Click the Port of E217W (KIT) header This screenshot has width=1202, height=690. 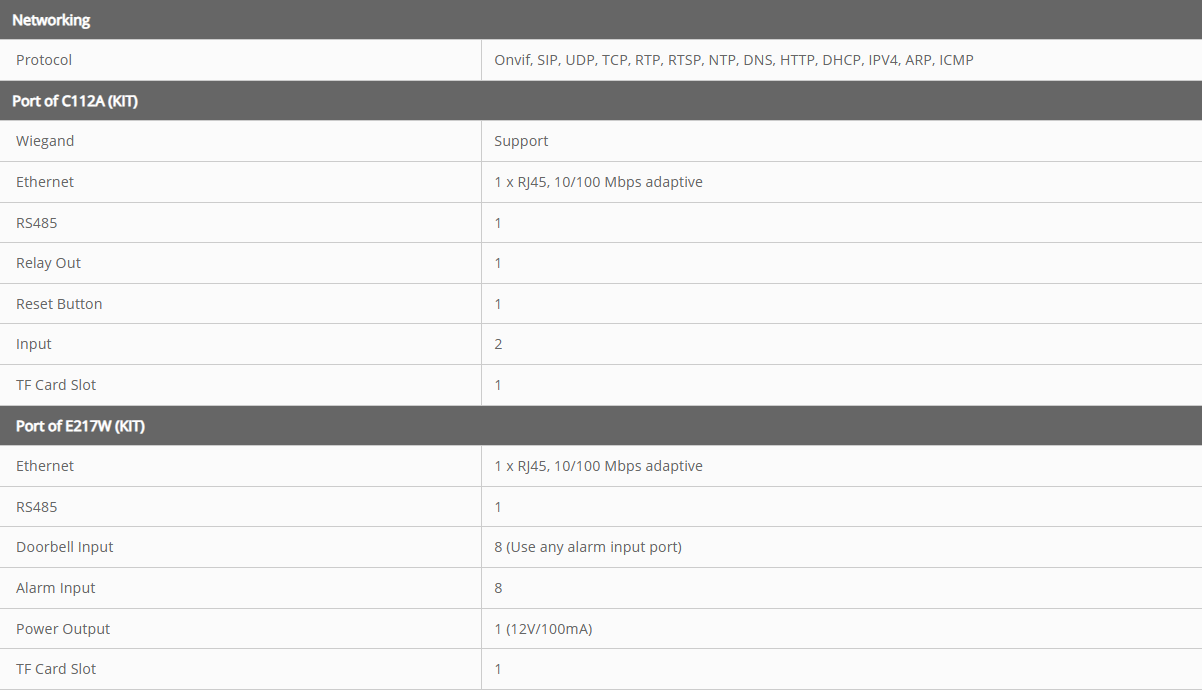click(x=601, y=426)
